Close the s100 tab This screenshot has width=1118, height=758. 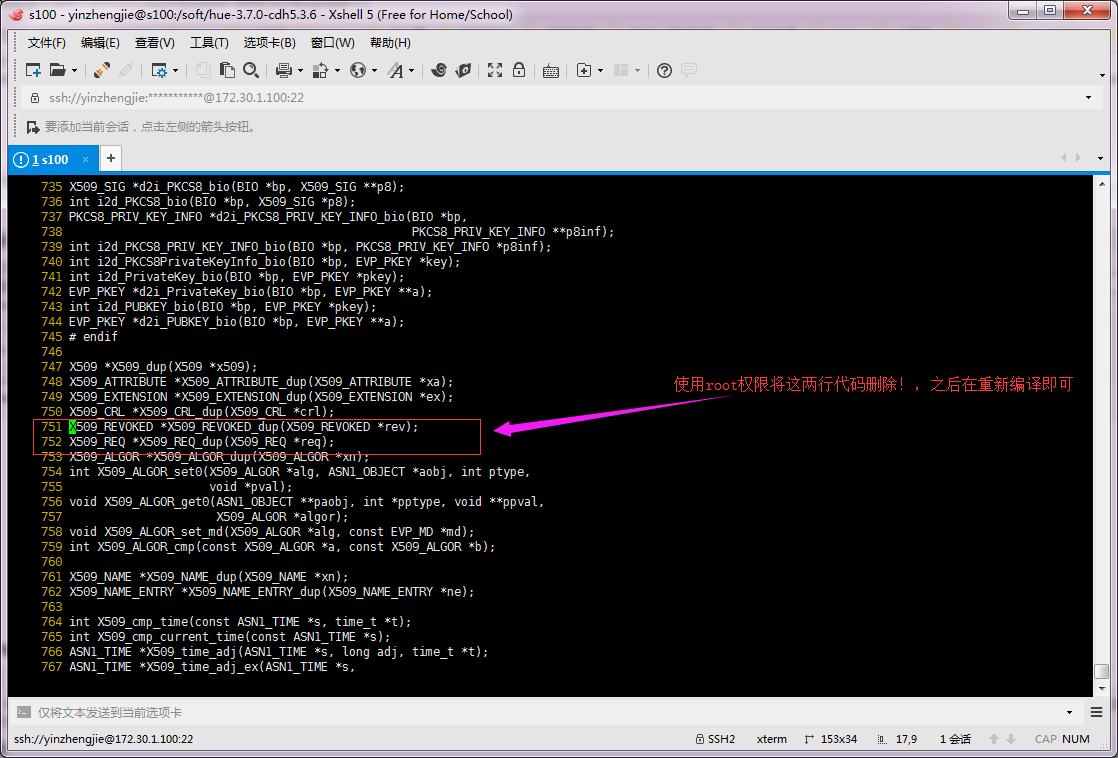point(86,160)
